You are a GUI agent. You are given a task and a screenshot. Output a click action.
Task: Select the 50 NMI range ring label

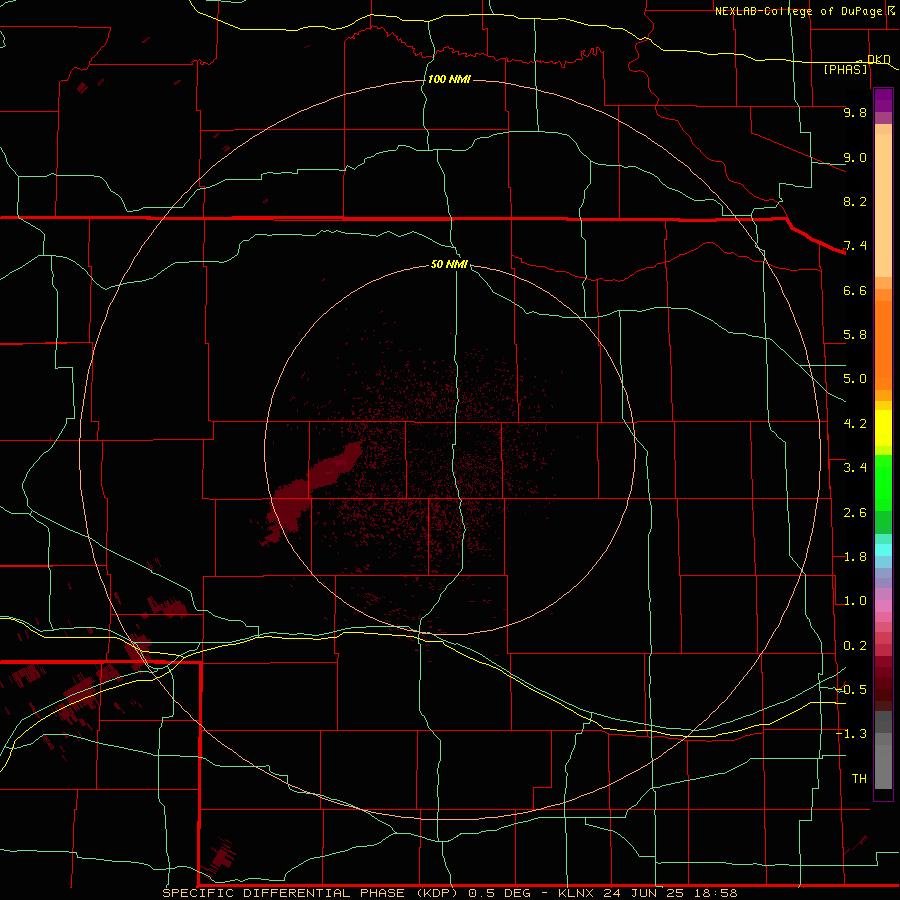449,264
